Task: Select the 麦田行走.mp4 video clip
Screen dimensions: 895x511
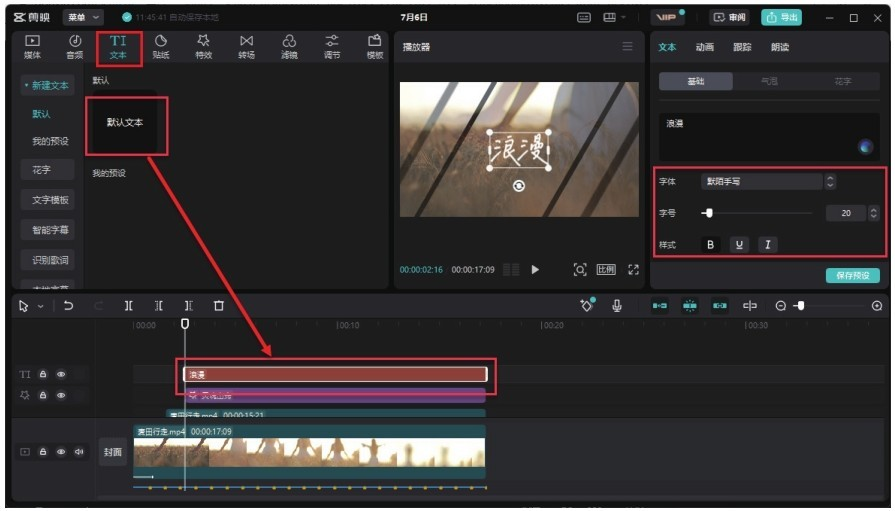Action: point(309,451)
